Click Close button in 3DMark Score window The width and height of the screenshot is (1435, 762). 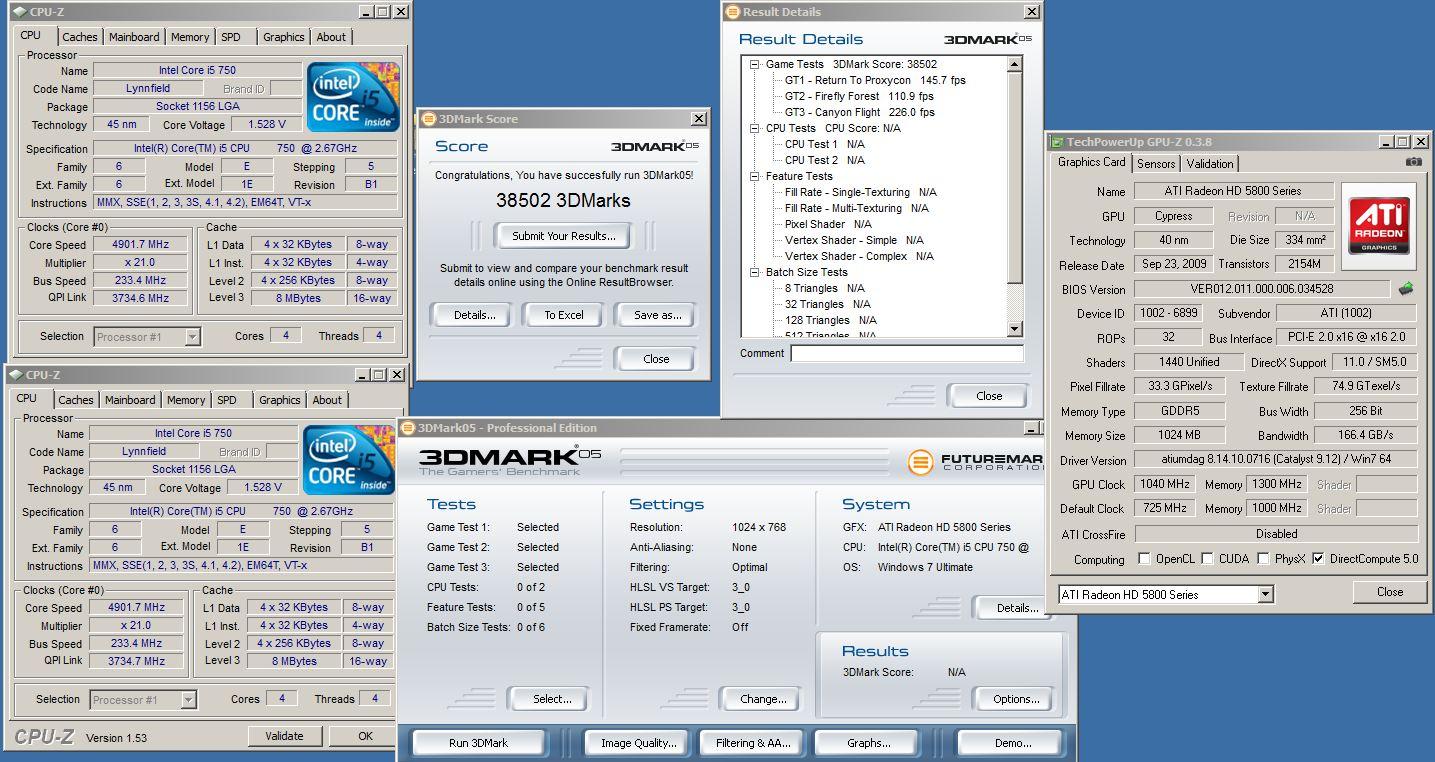tap(656, 359)
